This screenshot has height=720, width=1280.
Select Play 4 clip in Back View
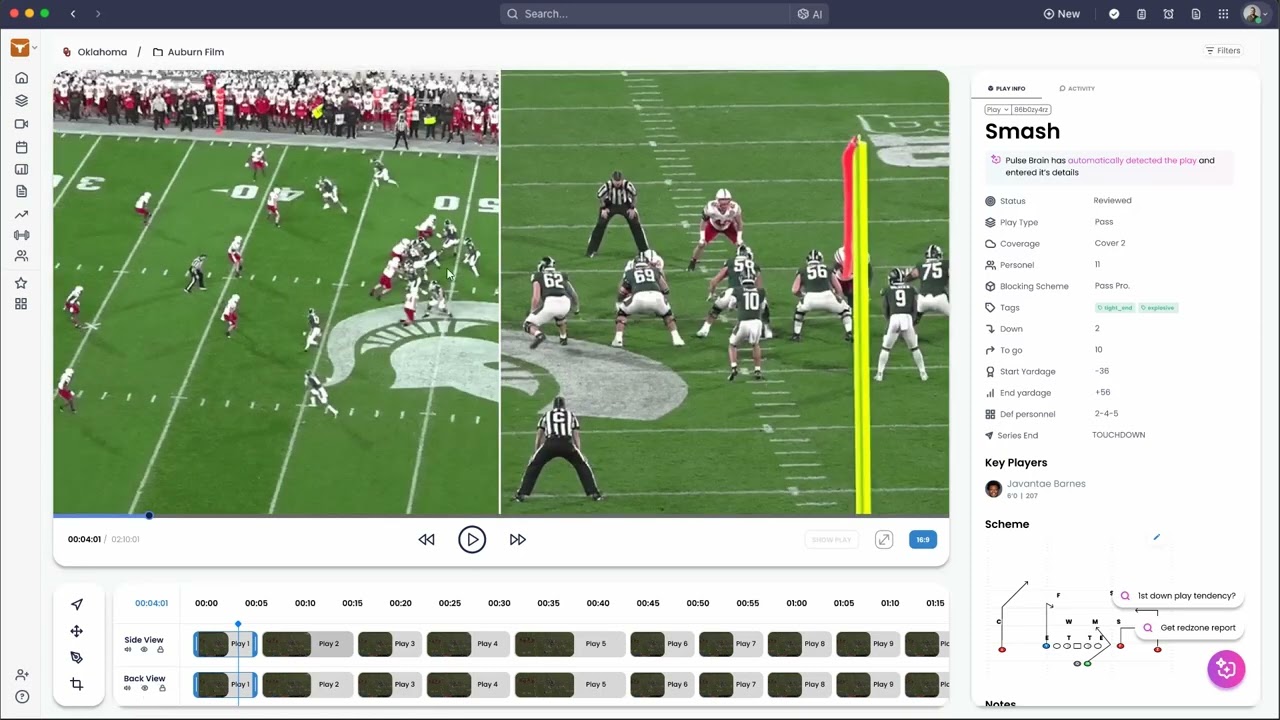467,684
